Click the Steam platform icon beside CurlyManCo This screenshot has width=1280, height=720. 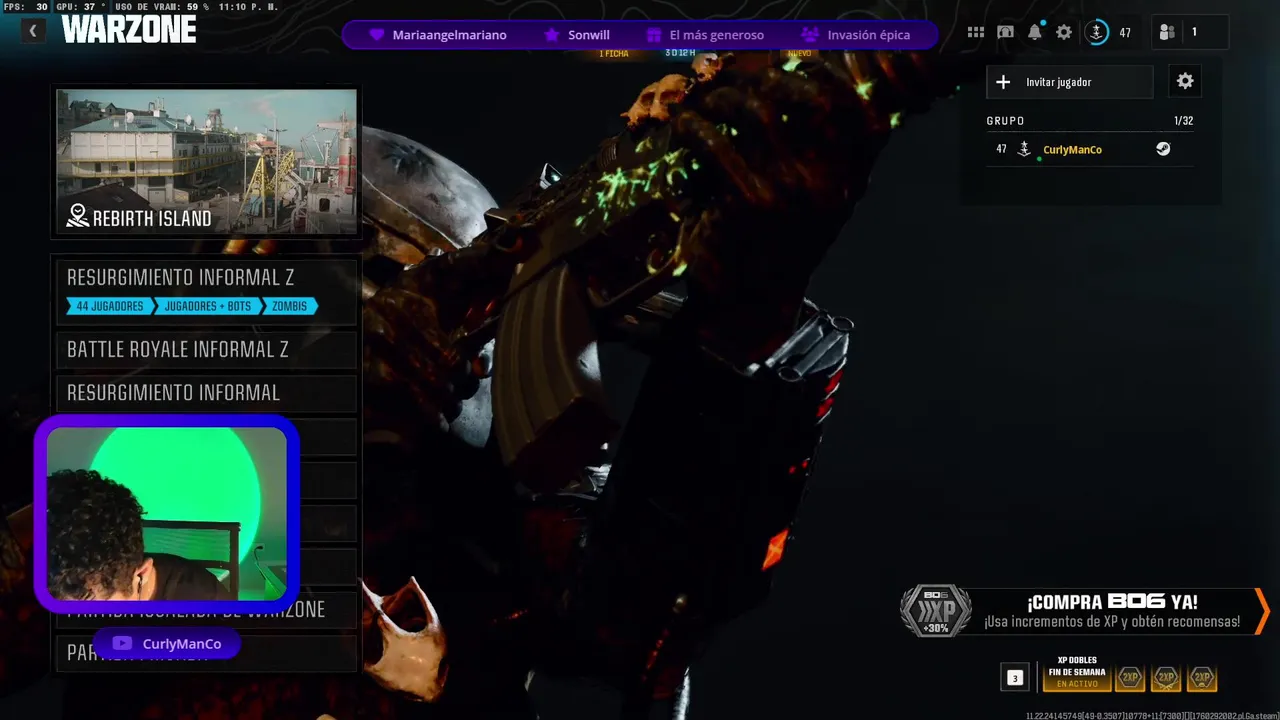1163,149
